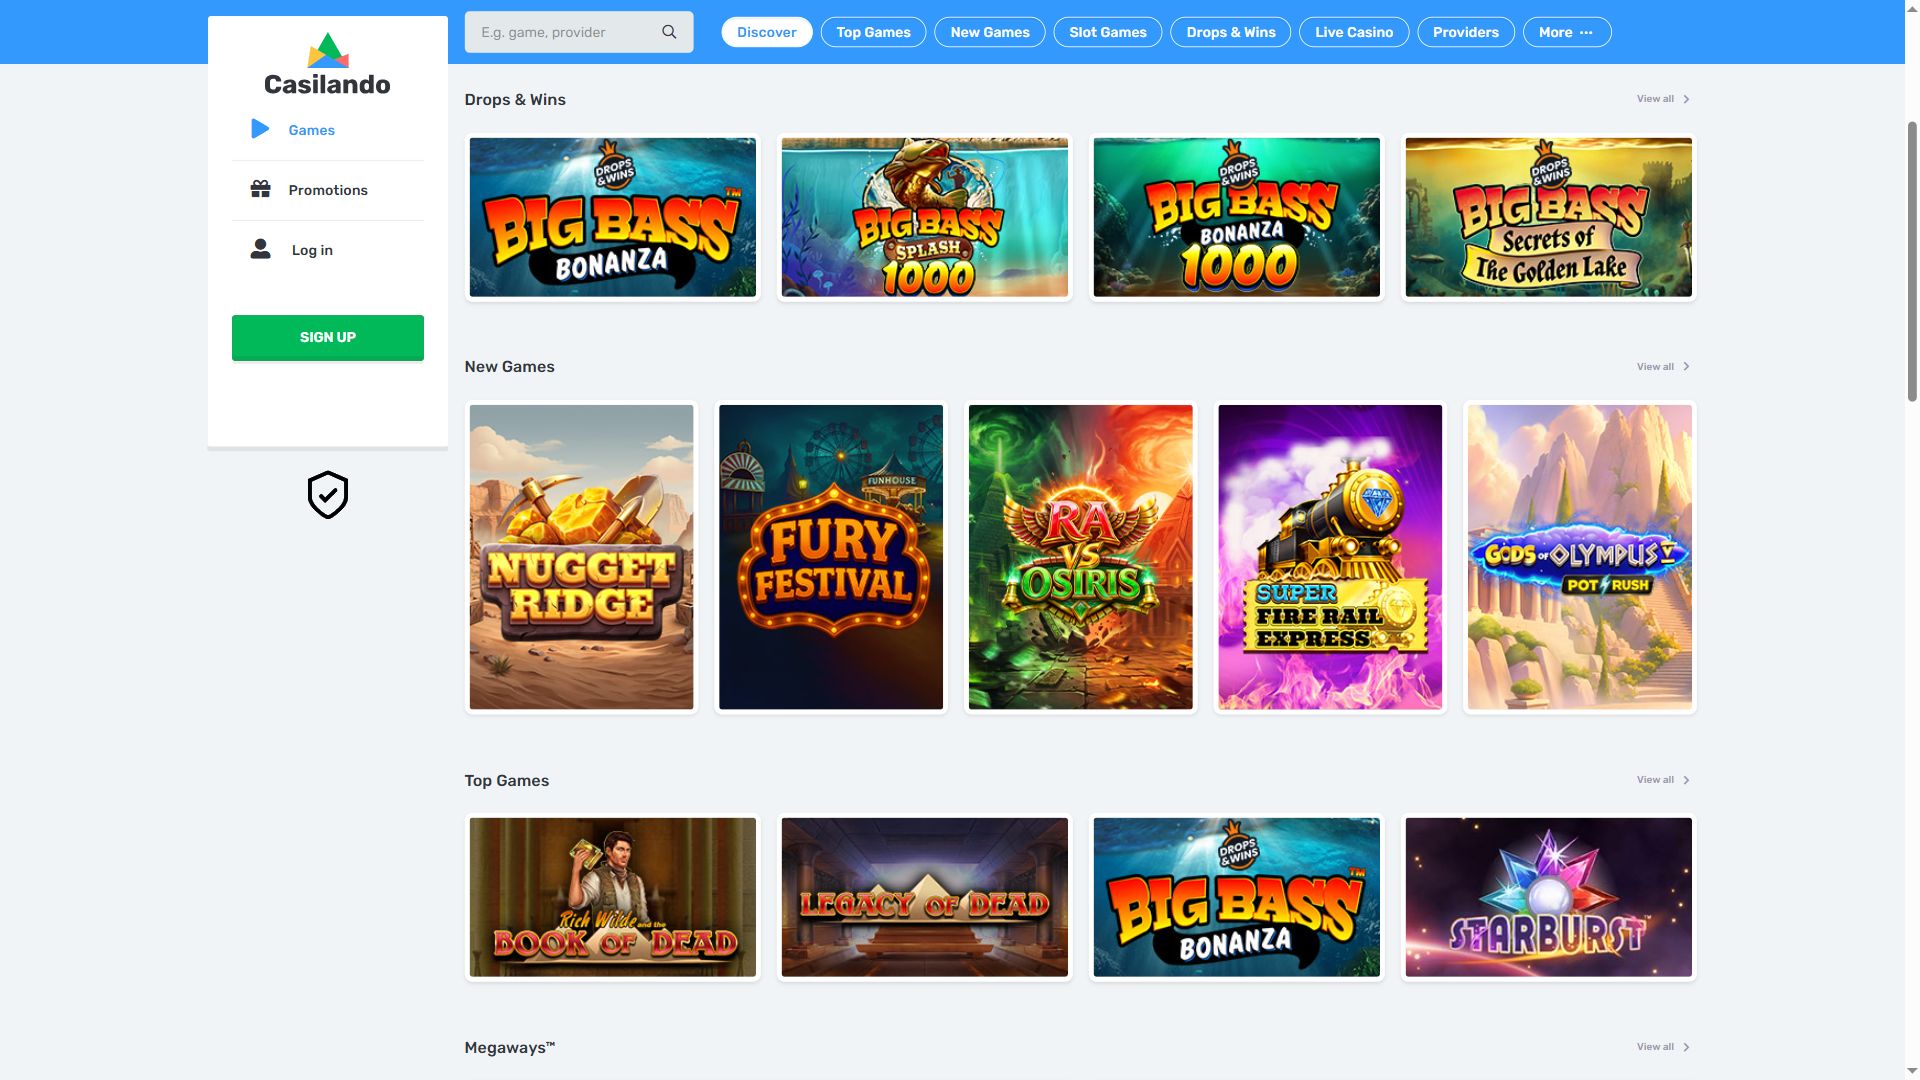The image size is (1920, 1080).
Task: Open the Fury Festival game
Action: [830, 557]
